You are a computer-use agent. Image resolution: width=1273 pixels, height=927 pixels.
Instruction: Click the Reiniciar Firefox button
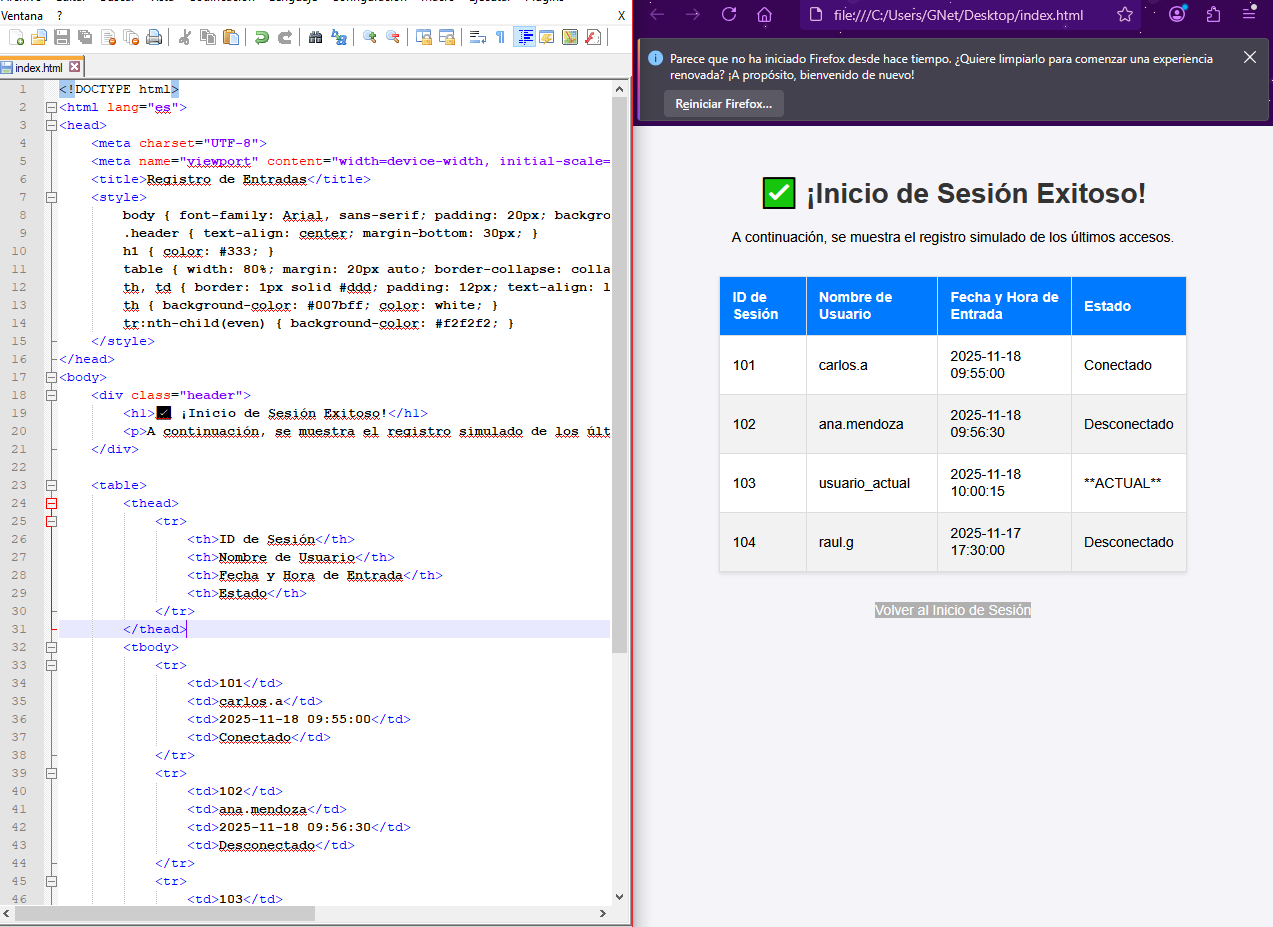[723, 104]
